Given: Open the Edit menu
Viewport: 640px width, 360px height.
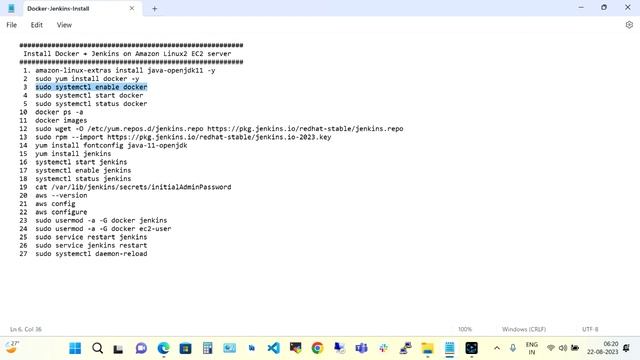Looking at the screenshot, I should coord(36,25).
